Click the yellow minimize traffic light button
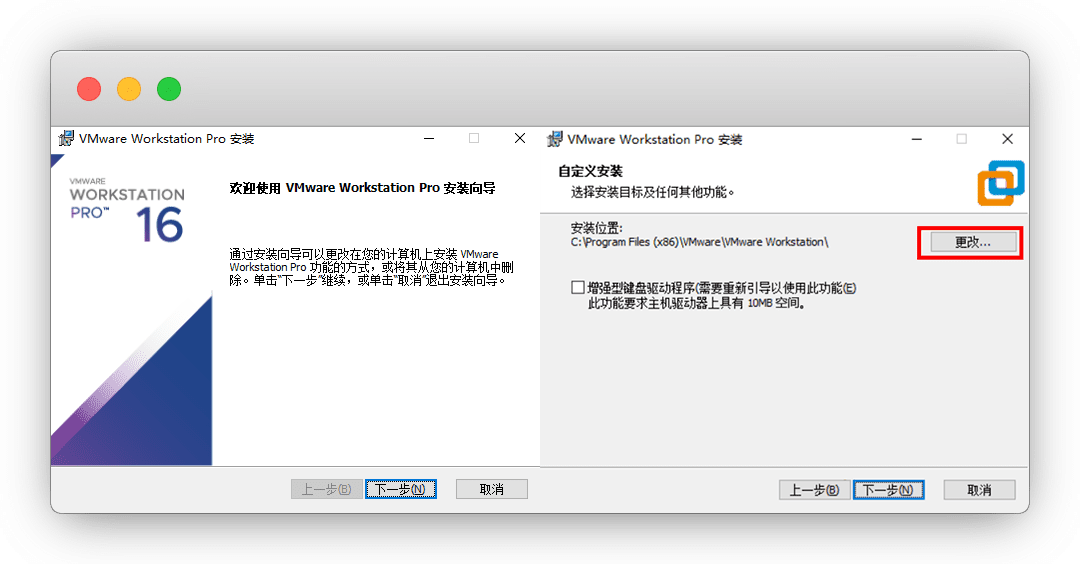The height and width of the screenshot is (564, 1080). tap(129, 89)
